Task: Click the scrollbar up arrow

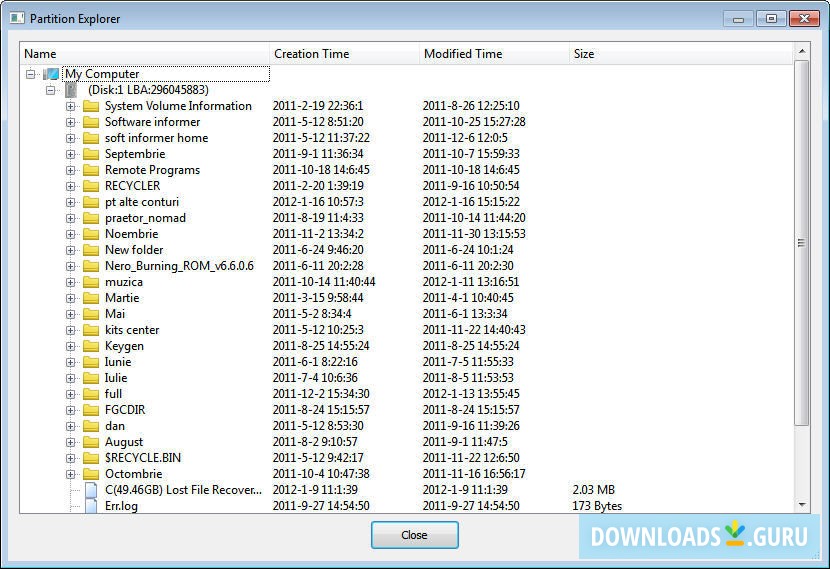Action: click(x=802, y=51)
